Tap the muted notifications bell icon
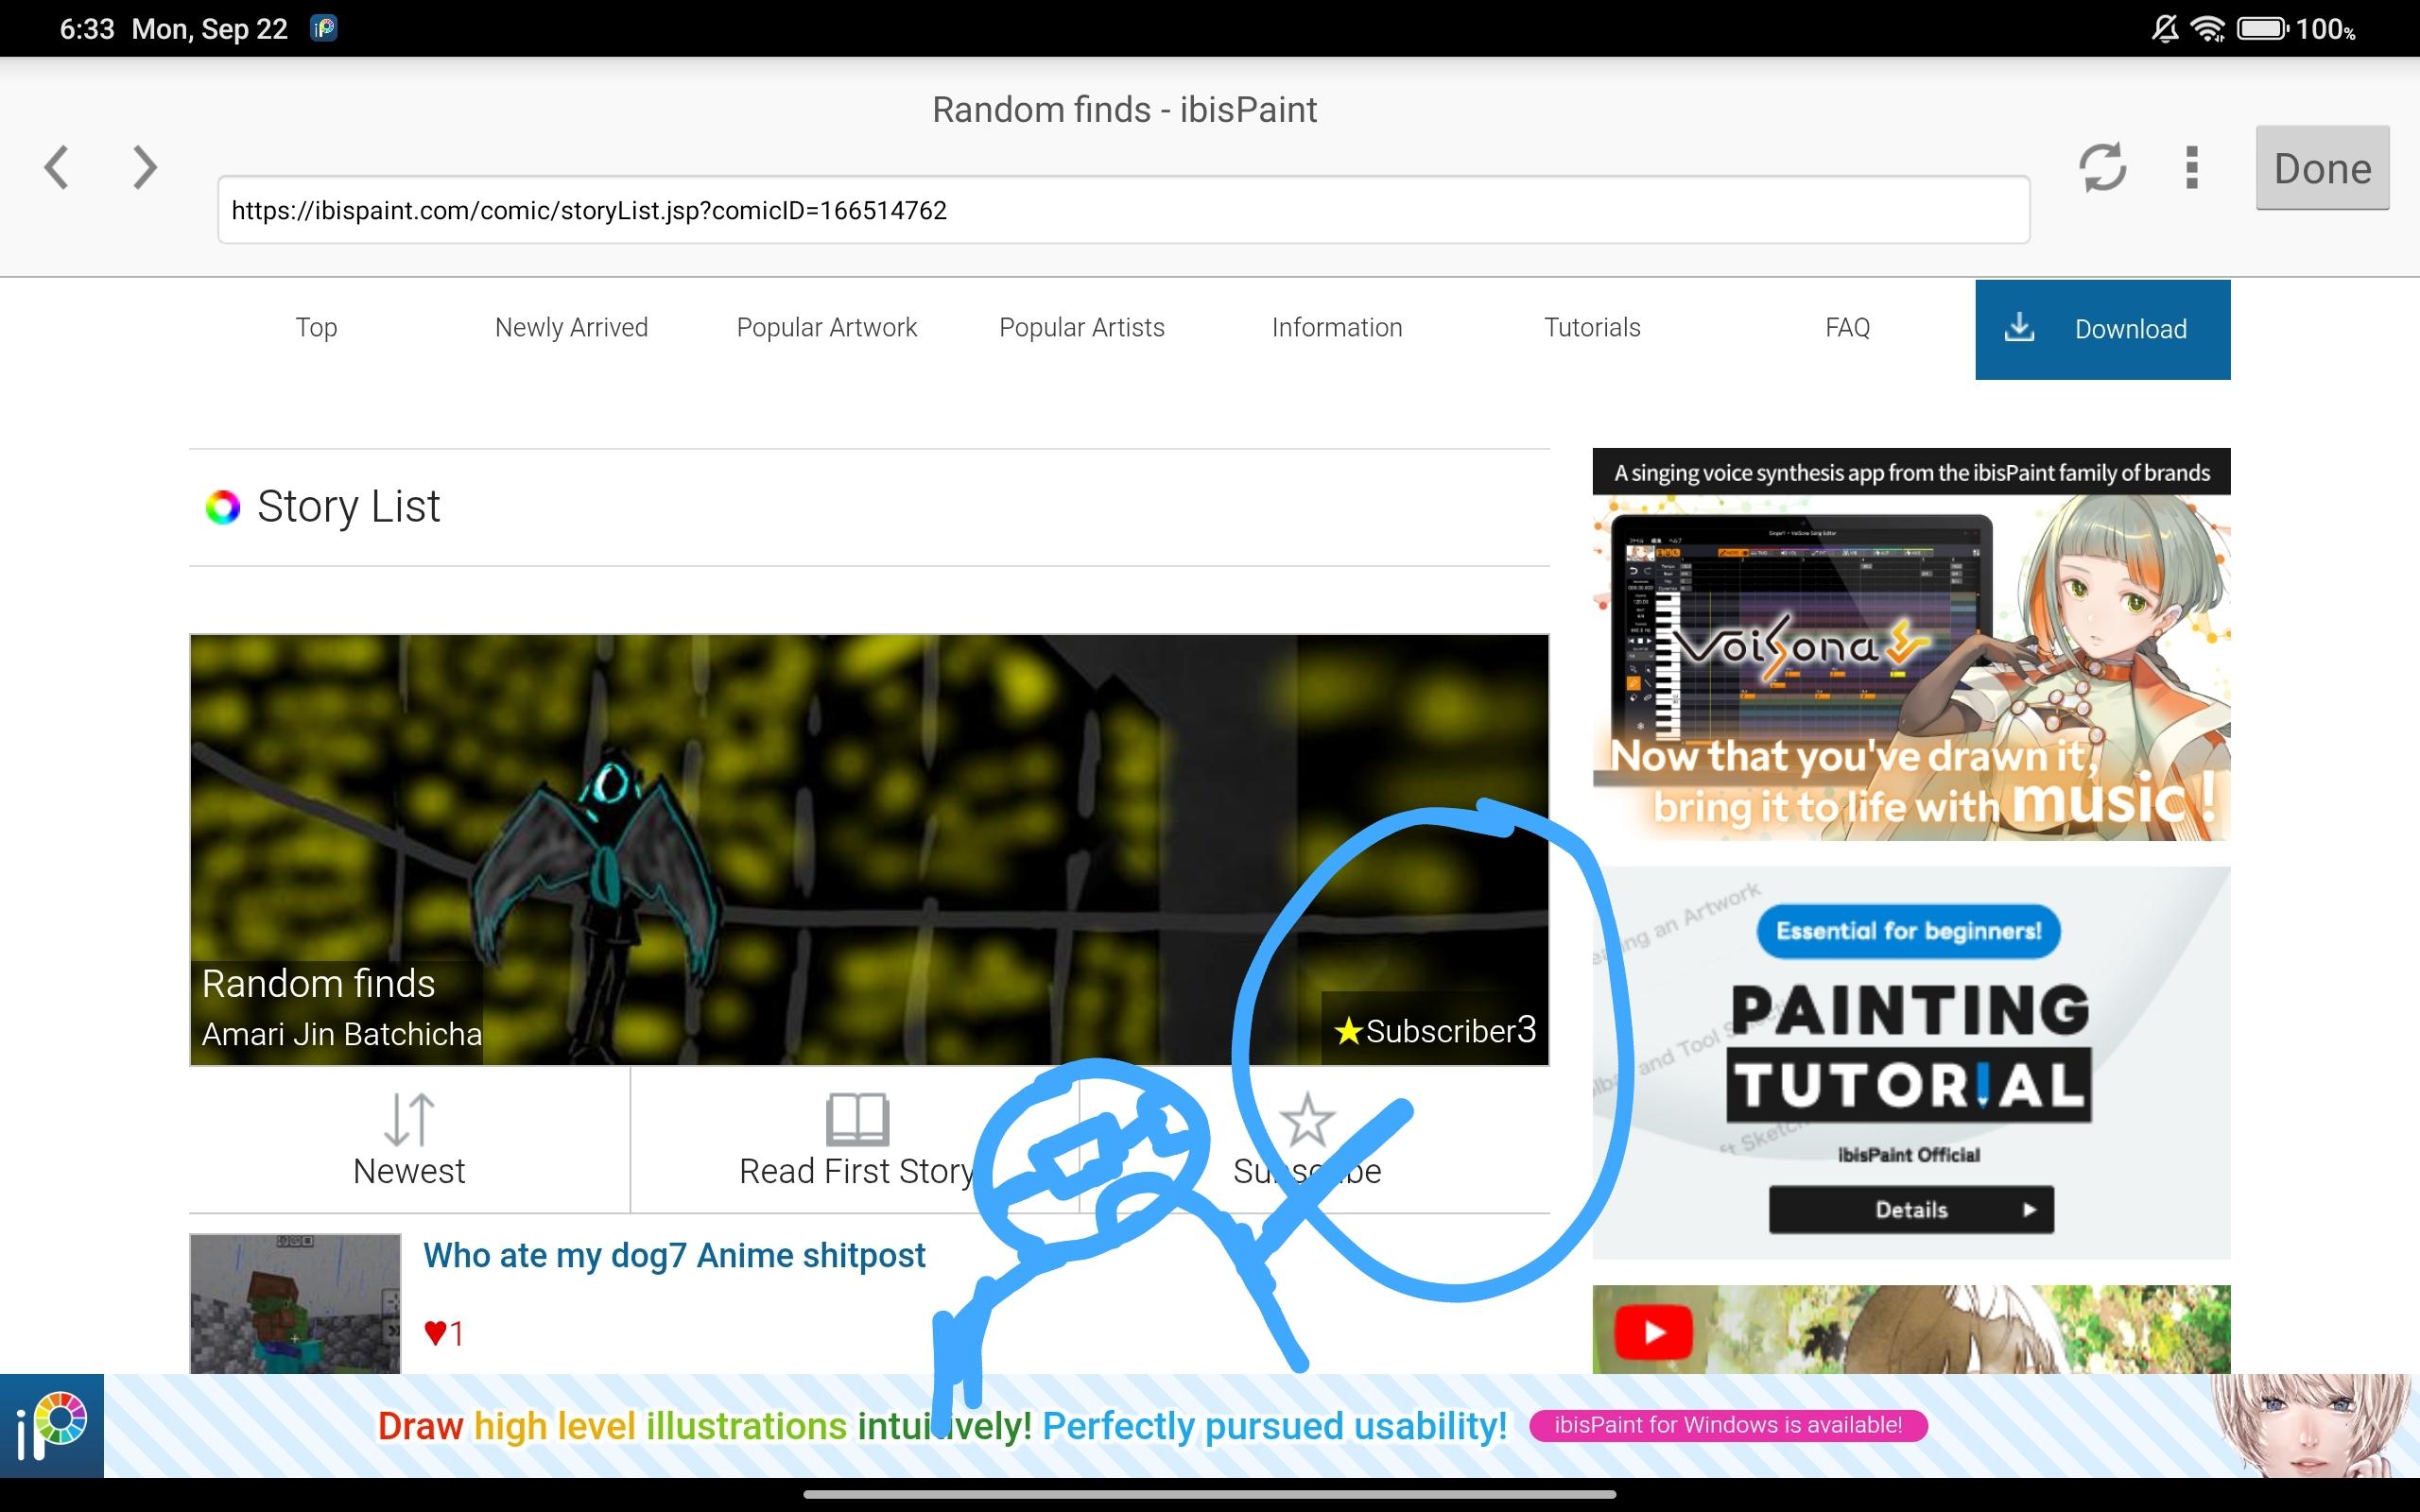This screenshot has height=1512, width=2420. [x=2165, y=28]
